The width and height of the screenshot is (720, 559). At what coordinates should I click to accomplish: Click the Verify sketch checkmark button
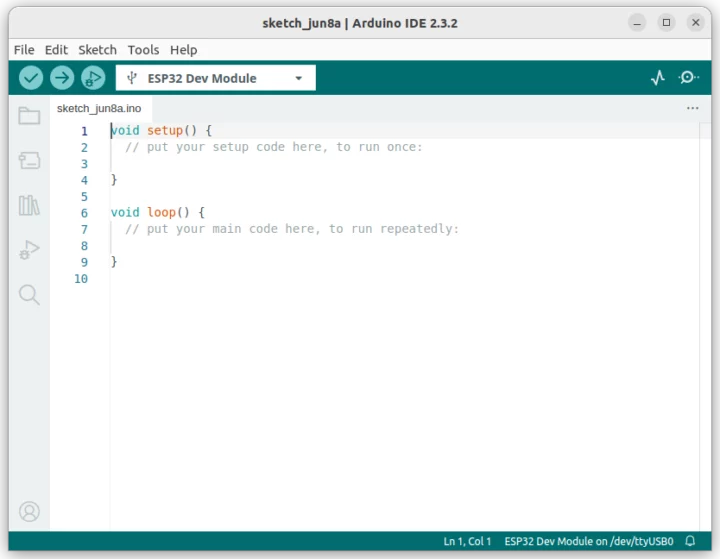31,78
